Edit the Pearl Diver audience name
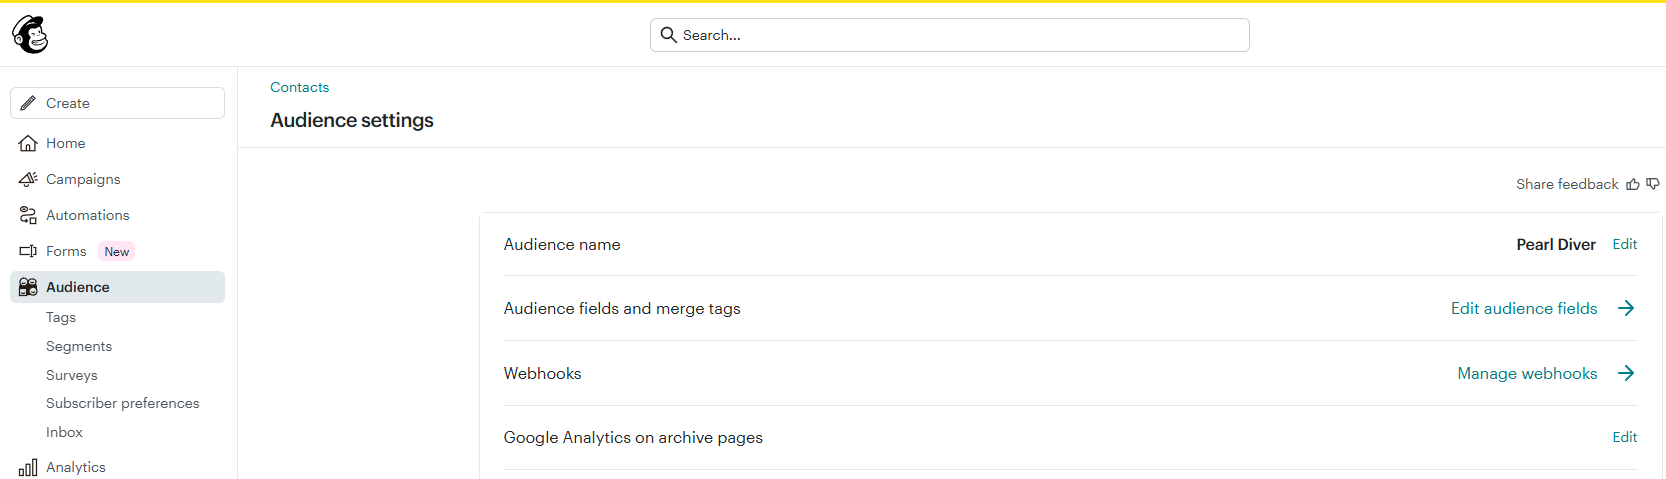The image size is (1666, 479). click(x=1624, y=244)
